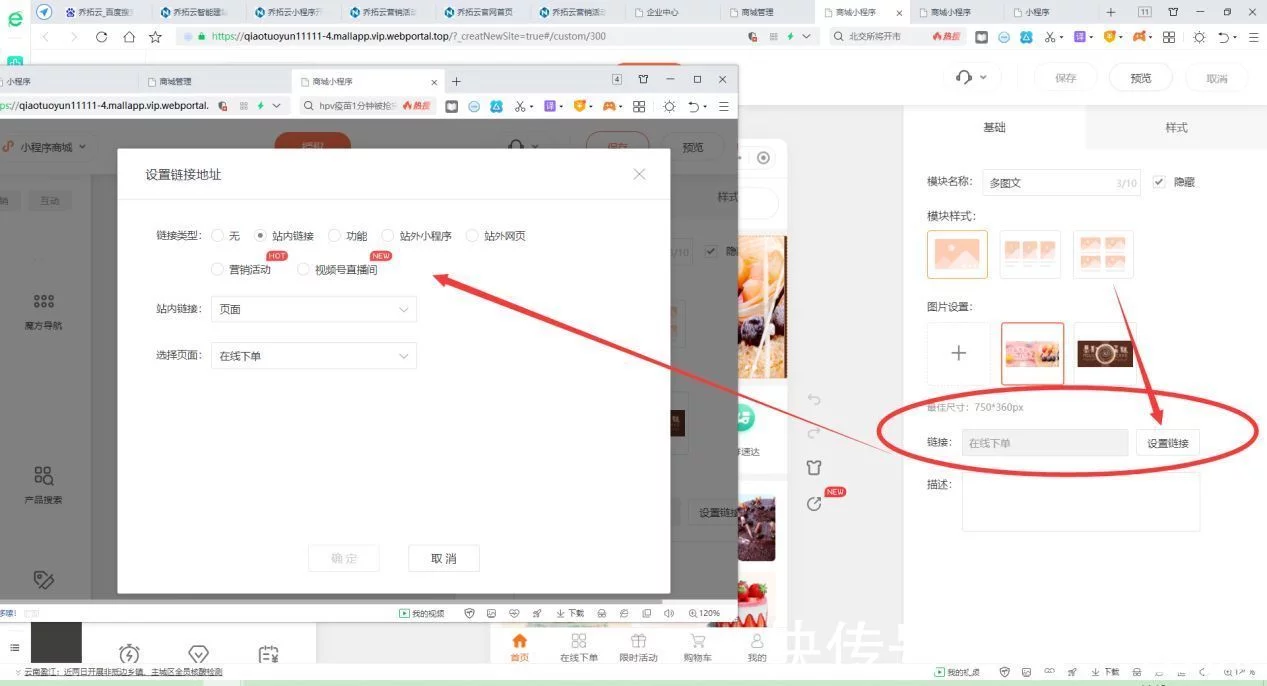The height and width of the screenshot is (686, 1267).
Task: Open a new tab in the back browser
Action: (1111, 12)
